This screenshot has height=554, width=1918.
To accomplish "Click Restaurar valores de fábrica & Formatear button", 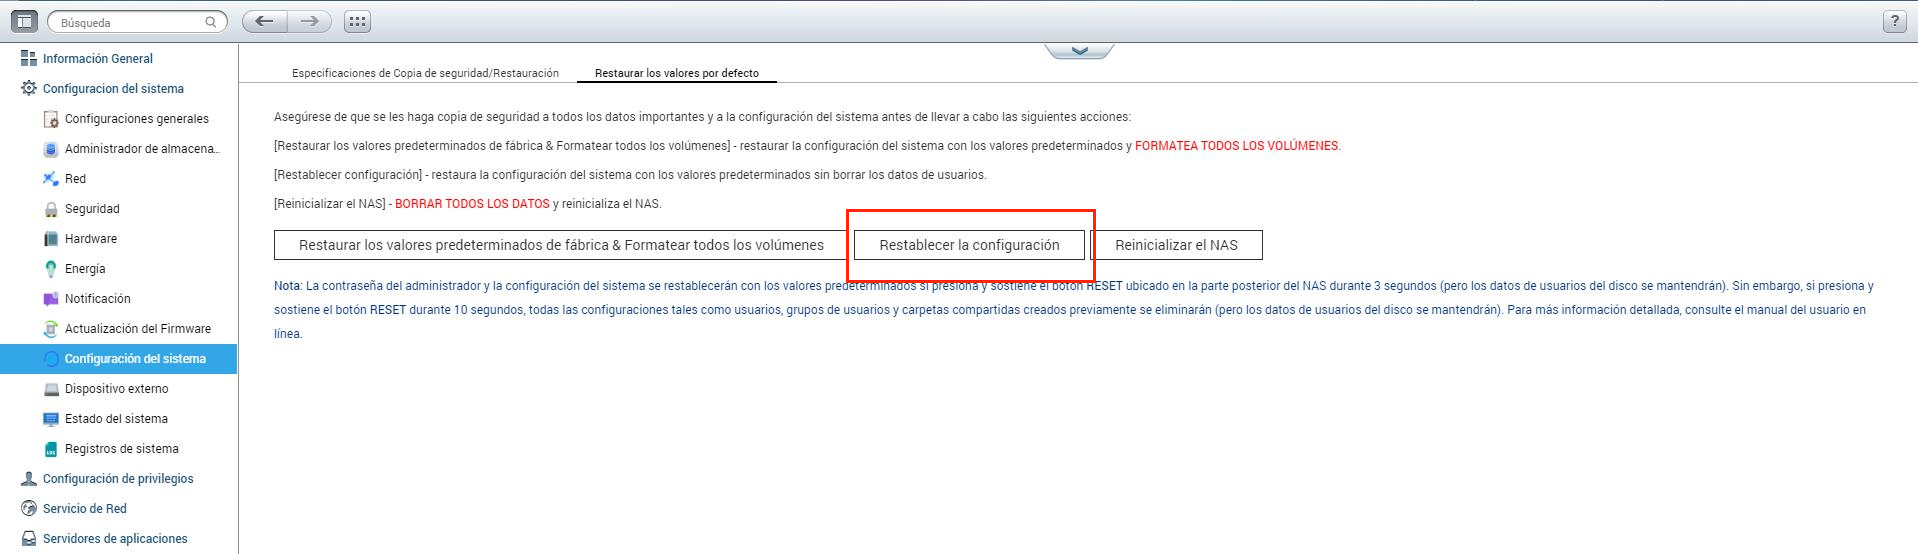I will [561, 245].
